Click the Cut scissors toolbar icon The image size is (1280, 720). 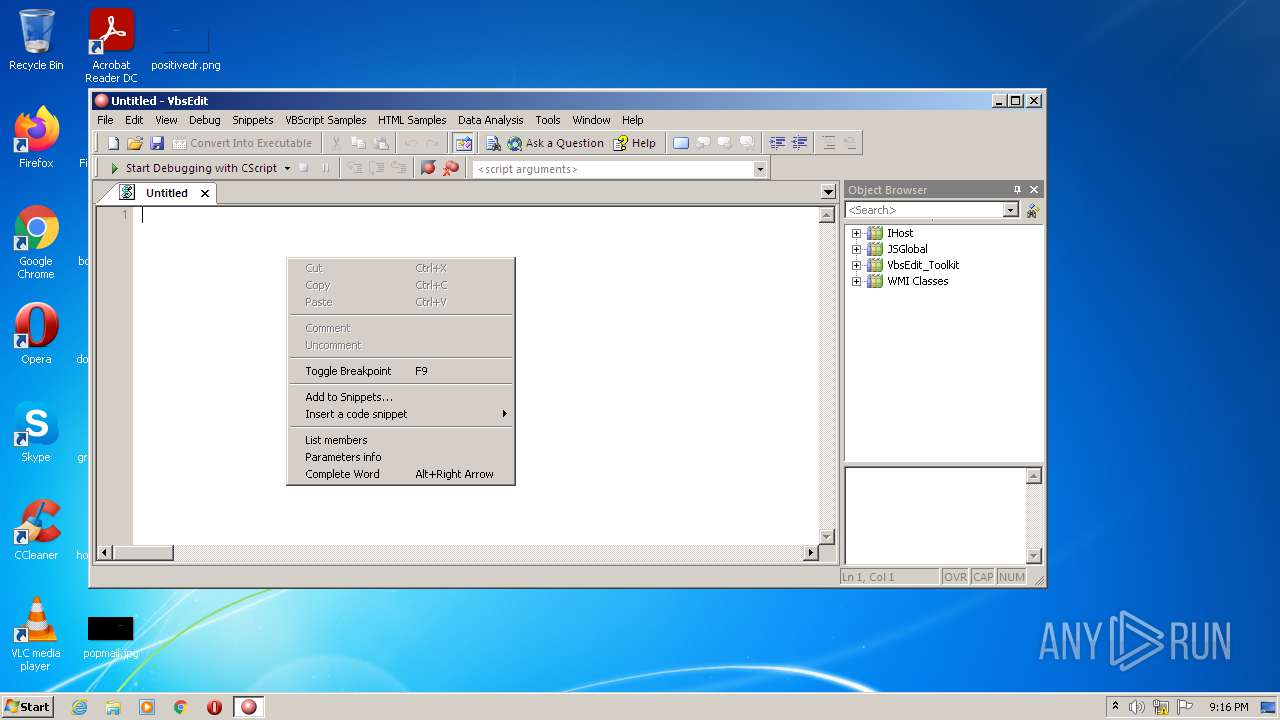pyautogui.click(x=336, y=143)
